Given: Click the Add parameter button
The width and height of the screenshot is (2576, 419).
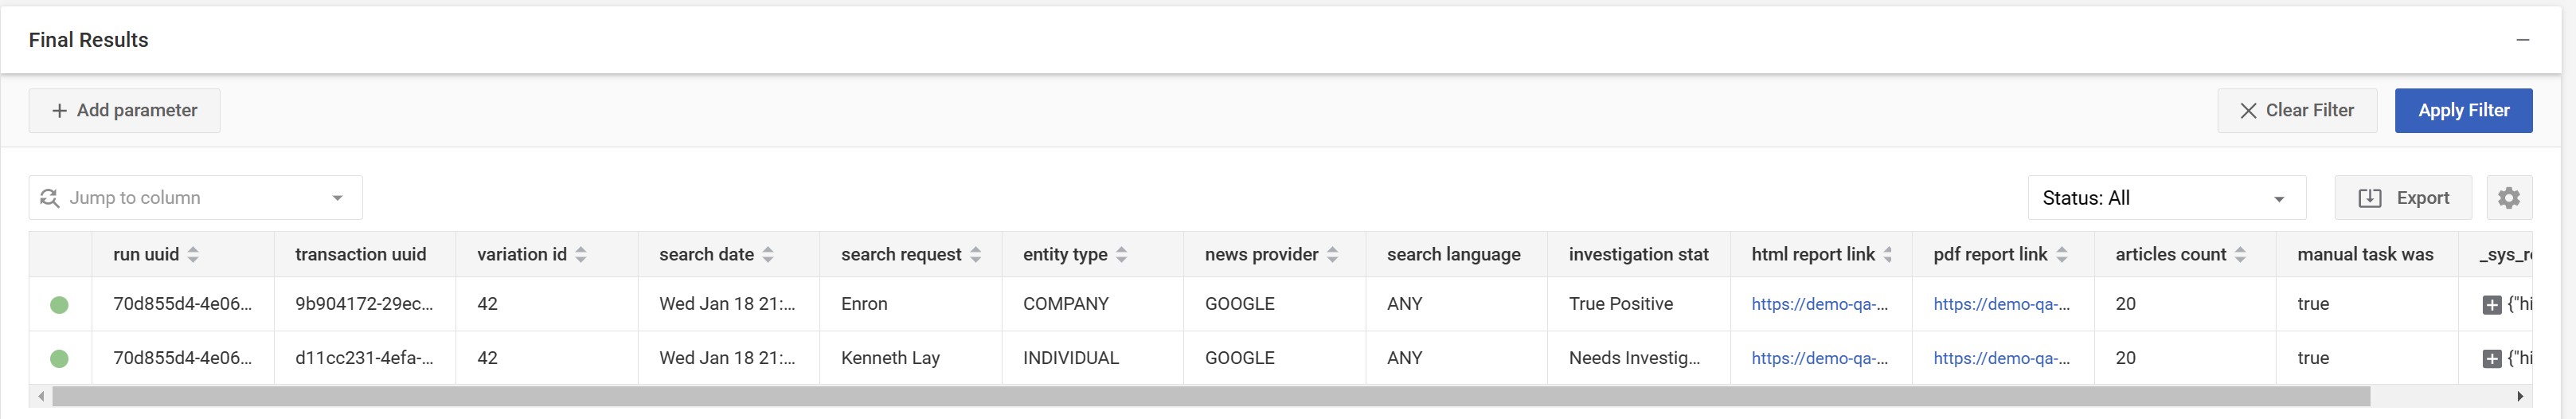Looking at the screenshot, I should click(x=124, y=110).
